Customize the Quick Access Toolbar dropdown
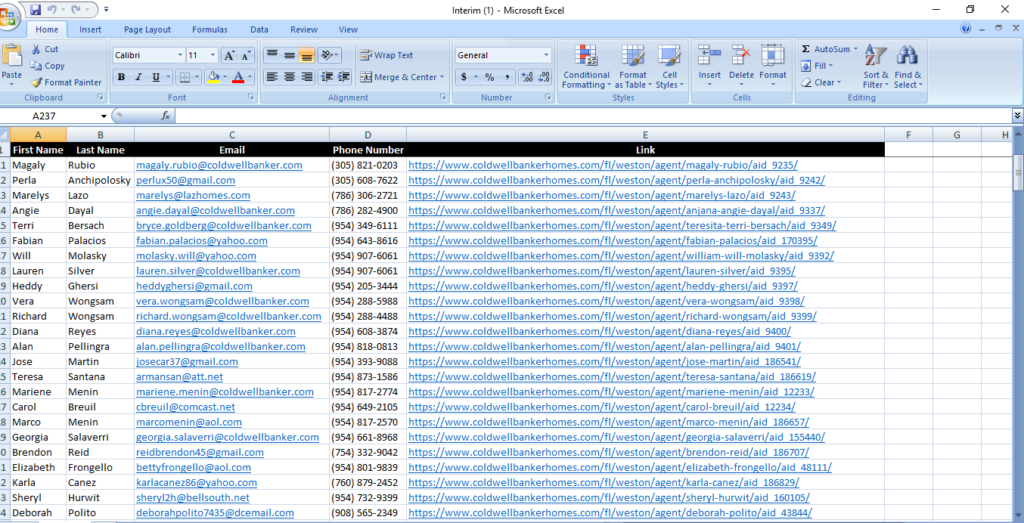1024x523 pixels. [x=106, y=10]
